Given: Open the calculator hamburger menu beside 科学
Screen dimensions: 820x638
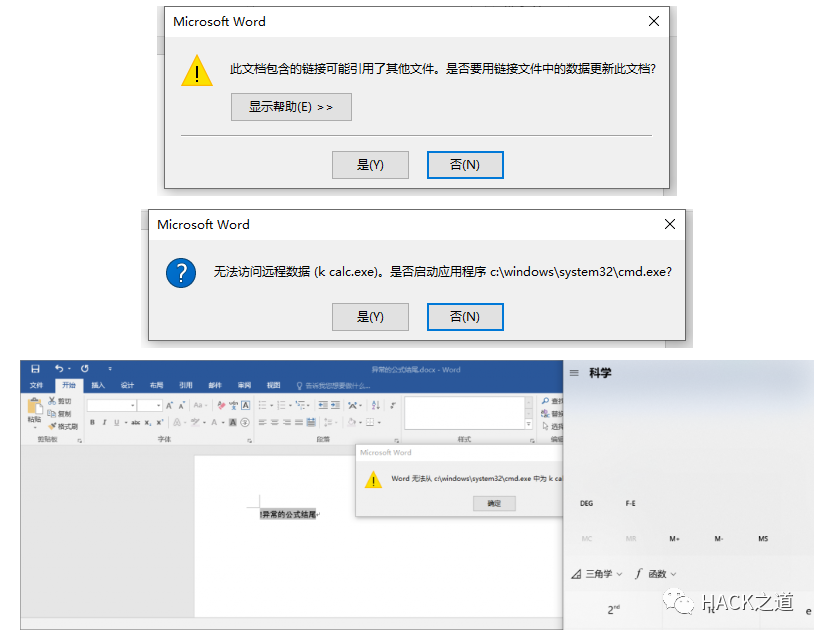Looking at the screenshot, I should point(574,373).
